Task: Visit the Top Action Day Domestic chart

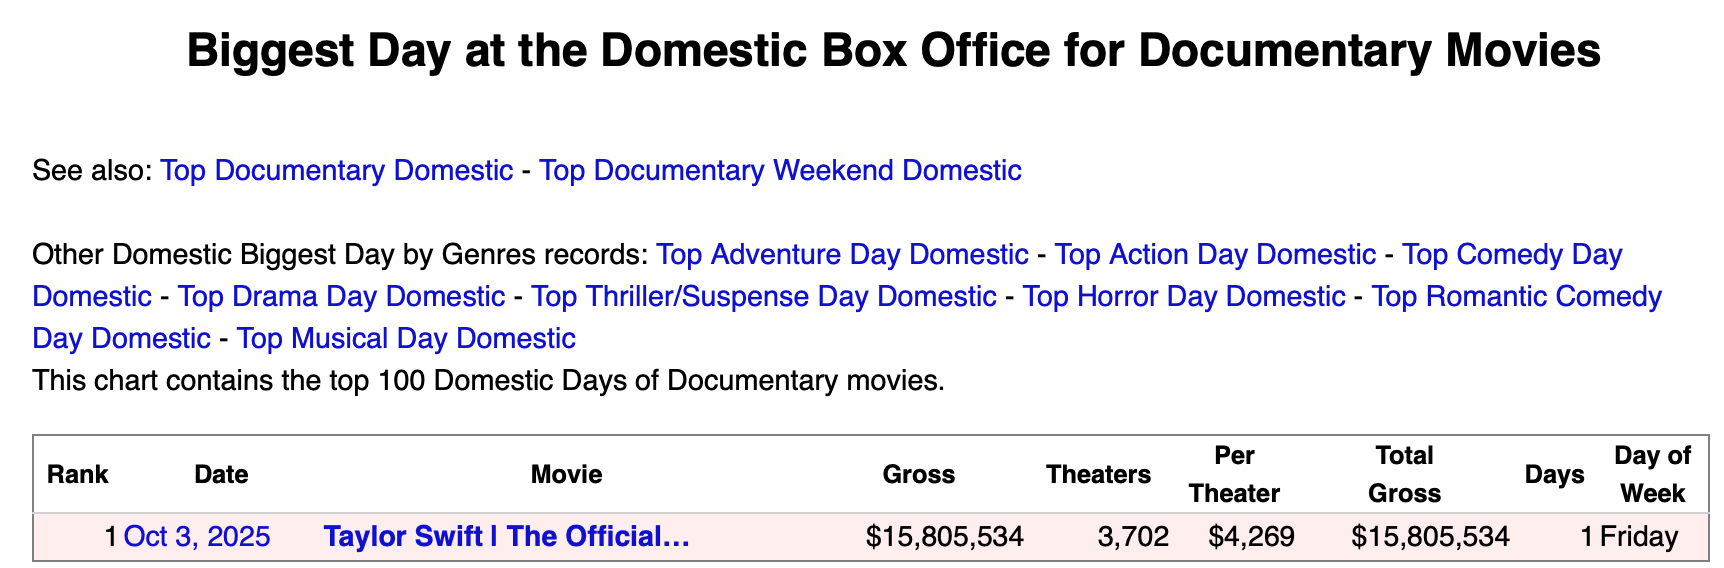Action: click(x=1215, y=254)
